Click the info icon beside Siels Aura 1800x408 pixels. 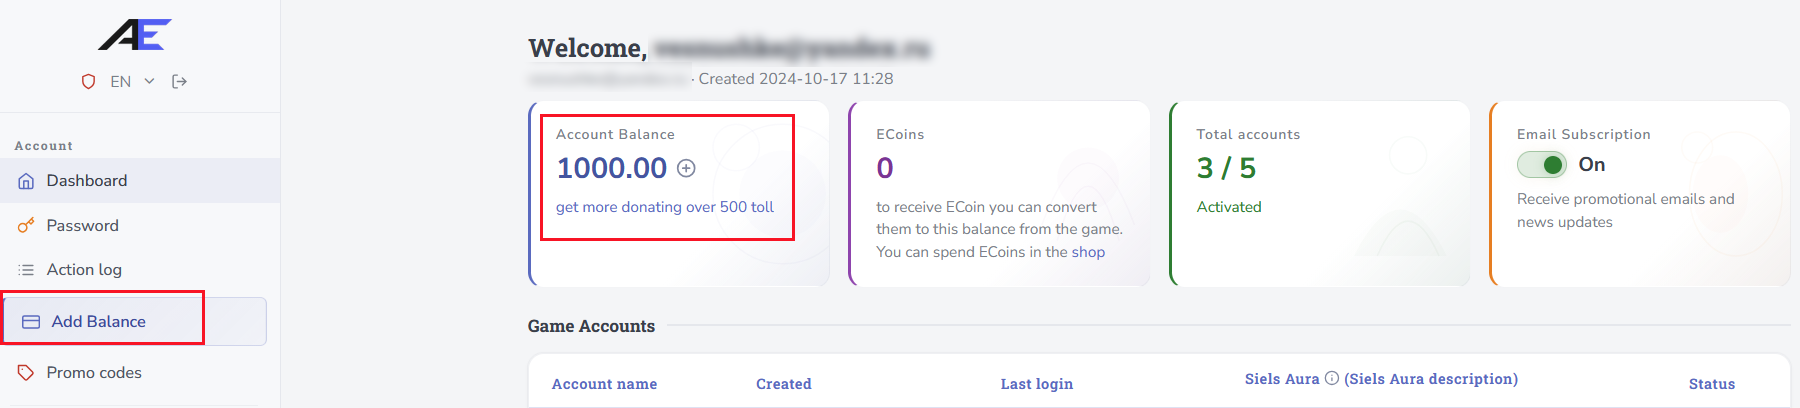1332,378
